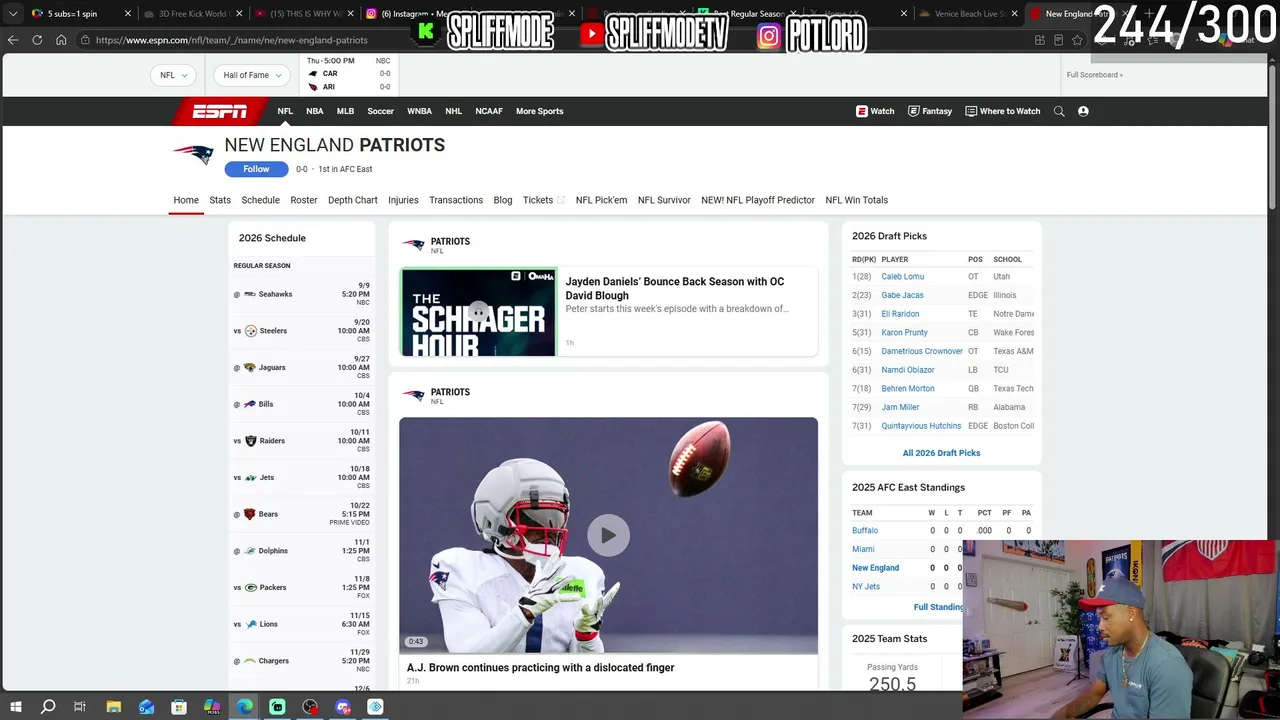Open the Hall of Fame dropdown in the scoreboard
Viewport: 1280px width, 720px height.
click(252, 75)
